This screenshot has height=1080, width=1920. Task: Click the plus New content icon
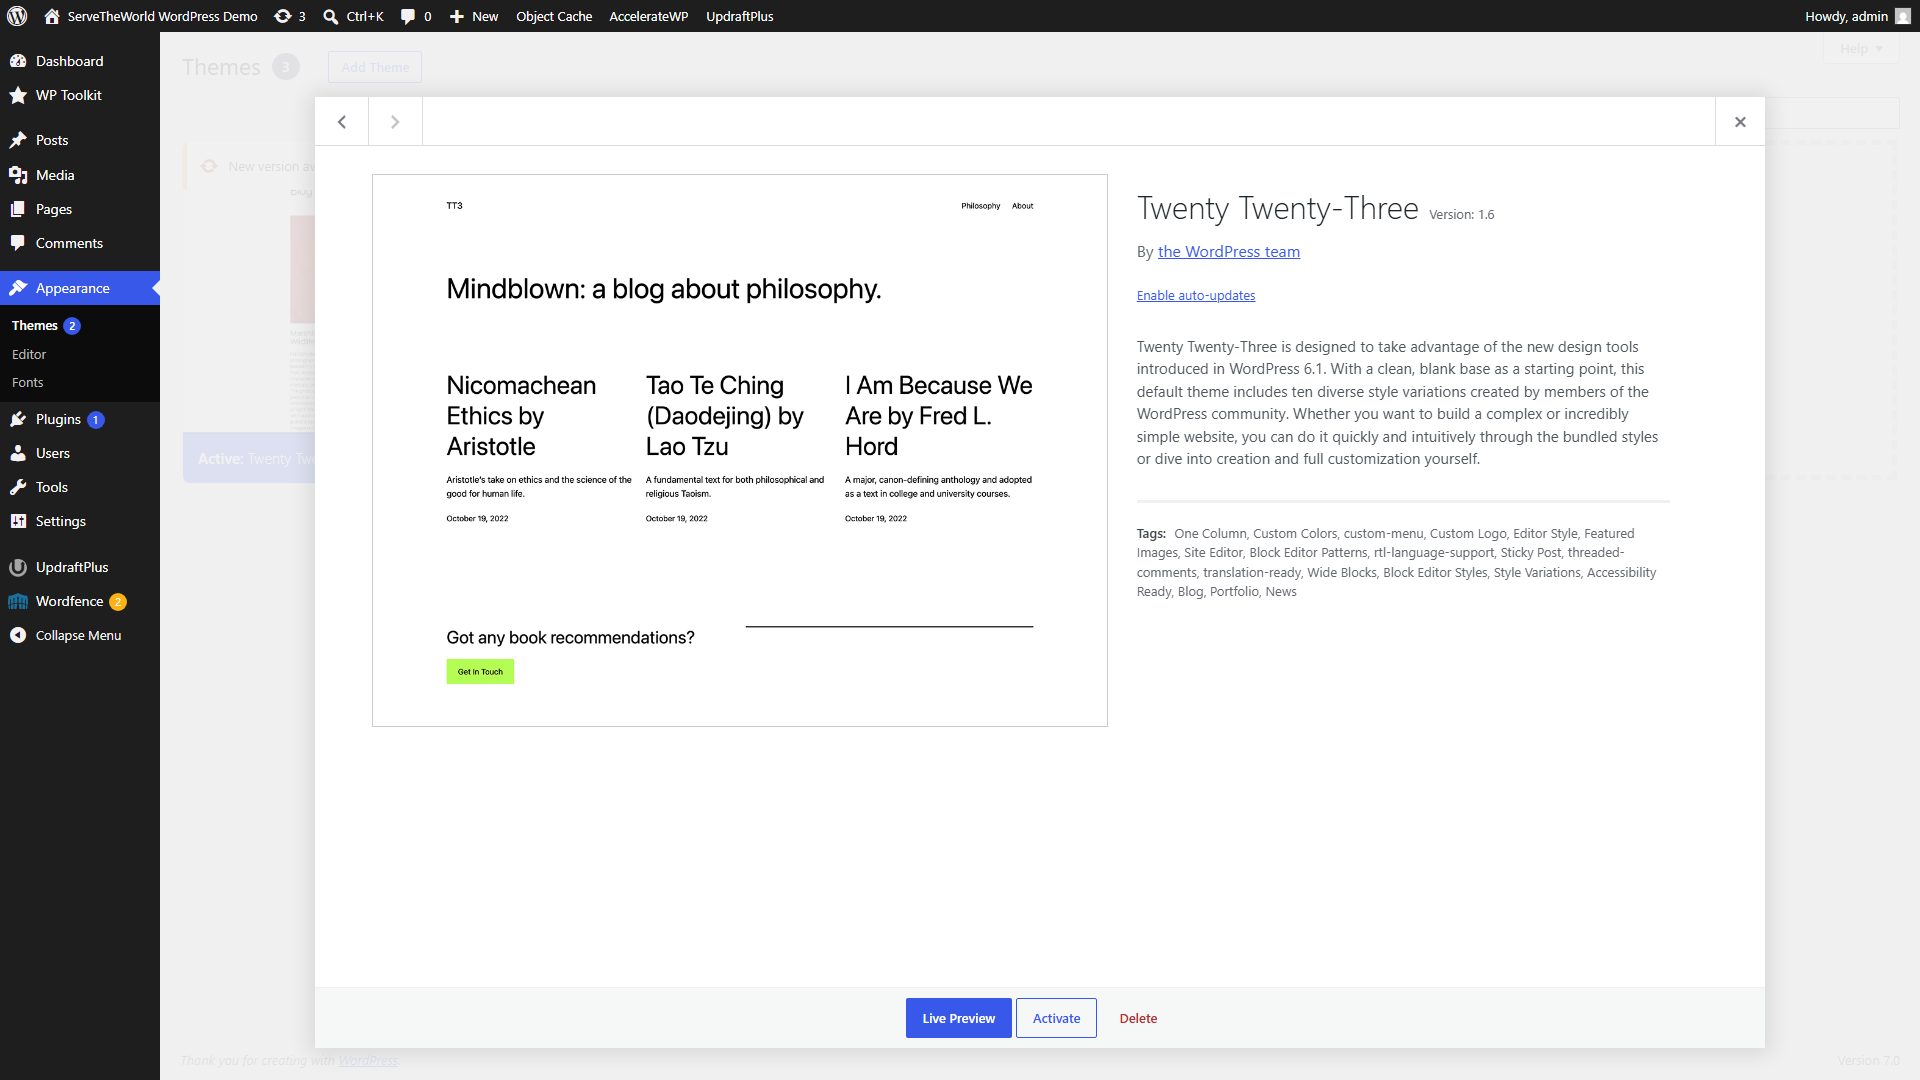456,16
